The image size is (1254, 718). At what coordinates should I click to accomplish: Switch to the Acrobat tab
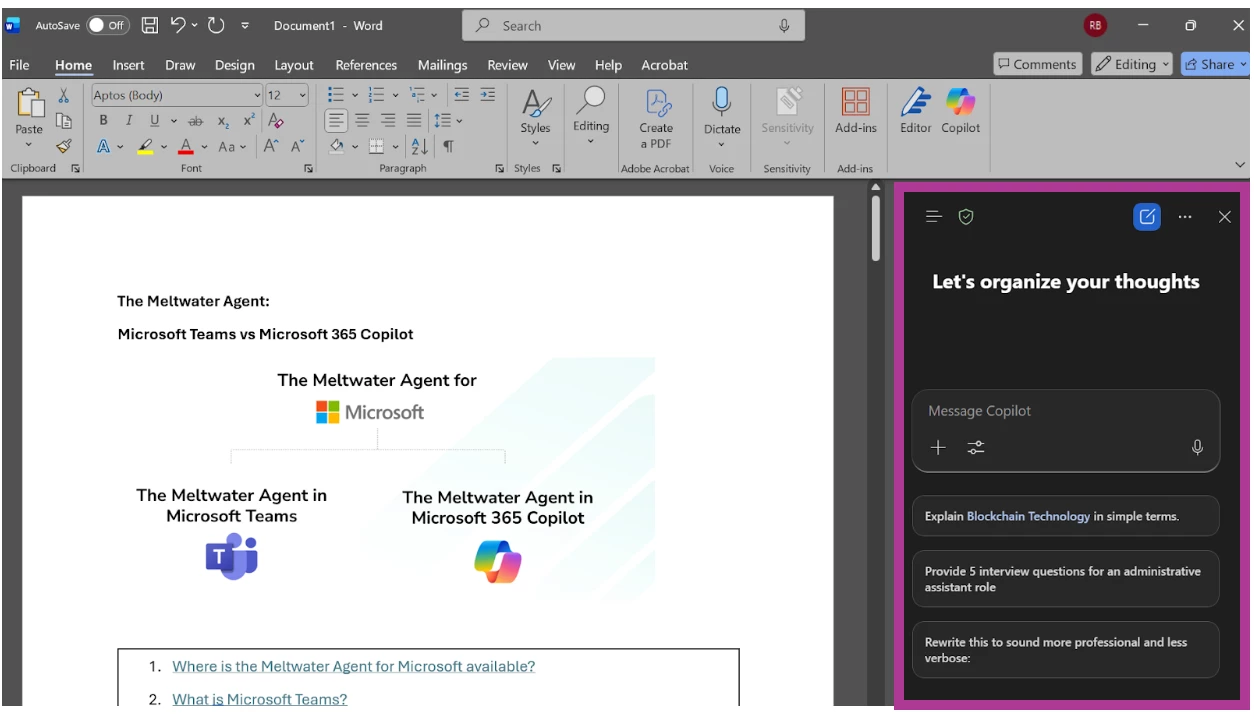click(664, 65)
